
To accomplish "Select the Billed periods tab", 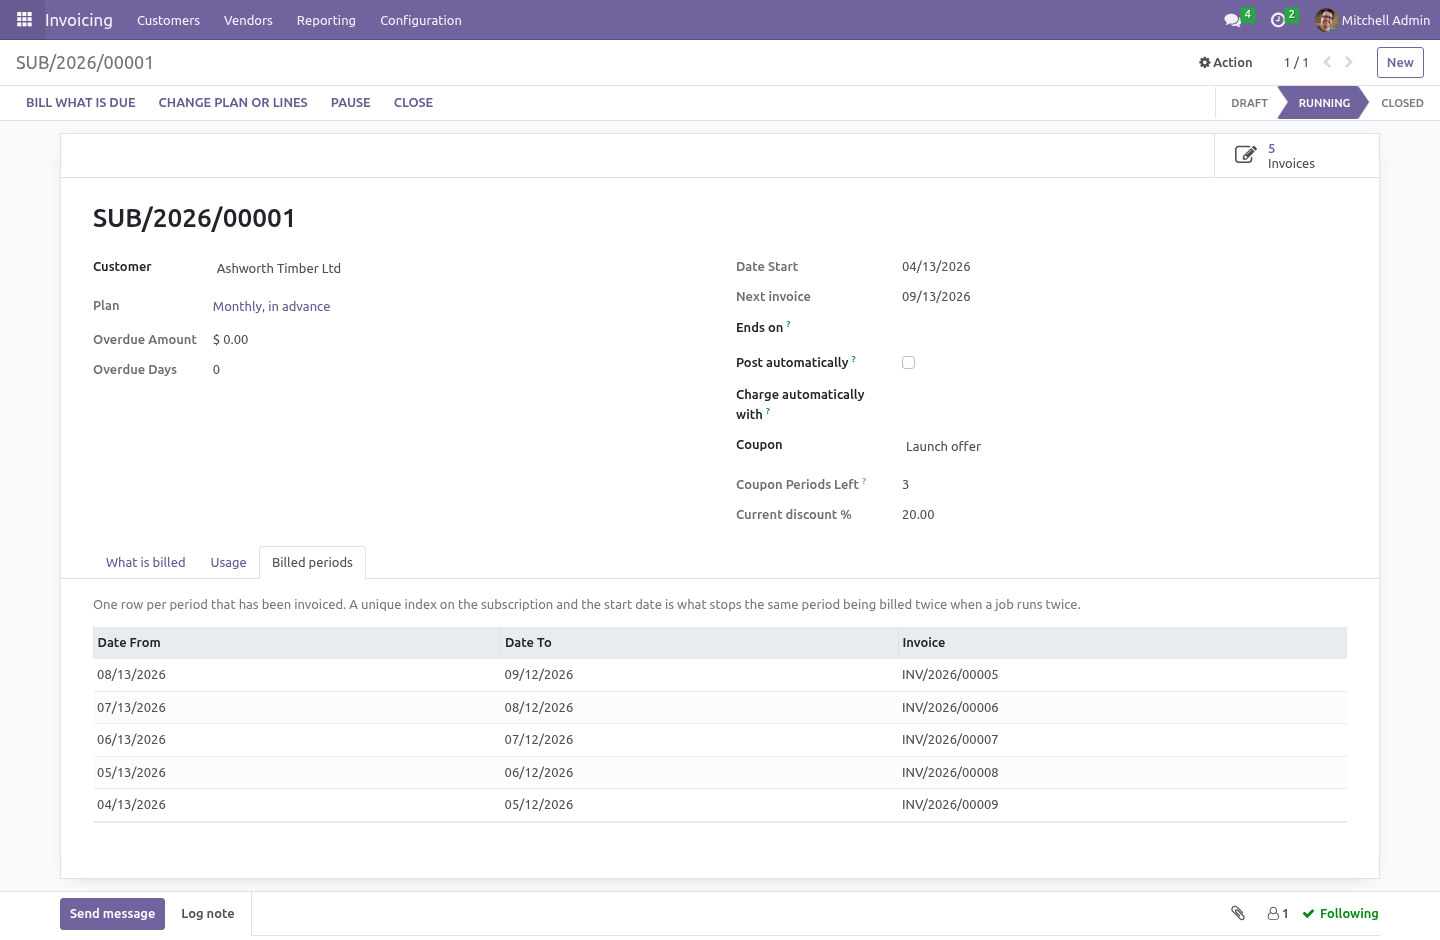I will point(312,562).
